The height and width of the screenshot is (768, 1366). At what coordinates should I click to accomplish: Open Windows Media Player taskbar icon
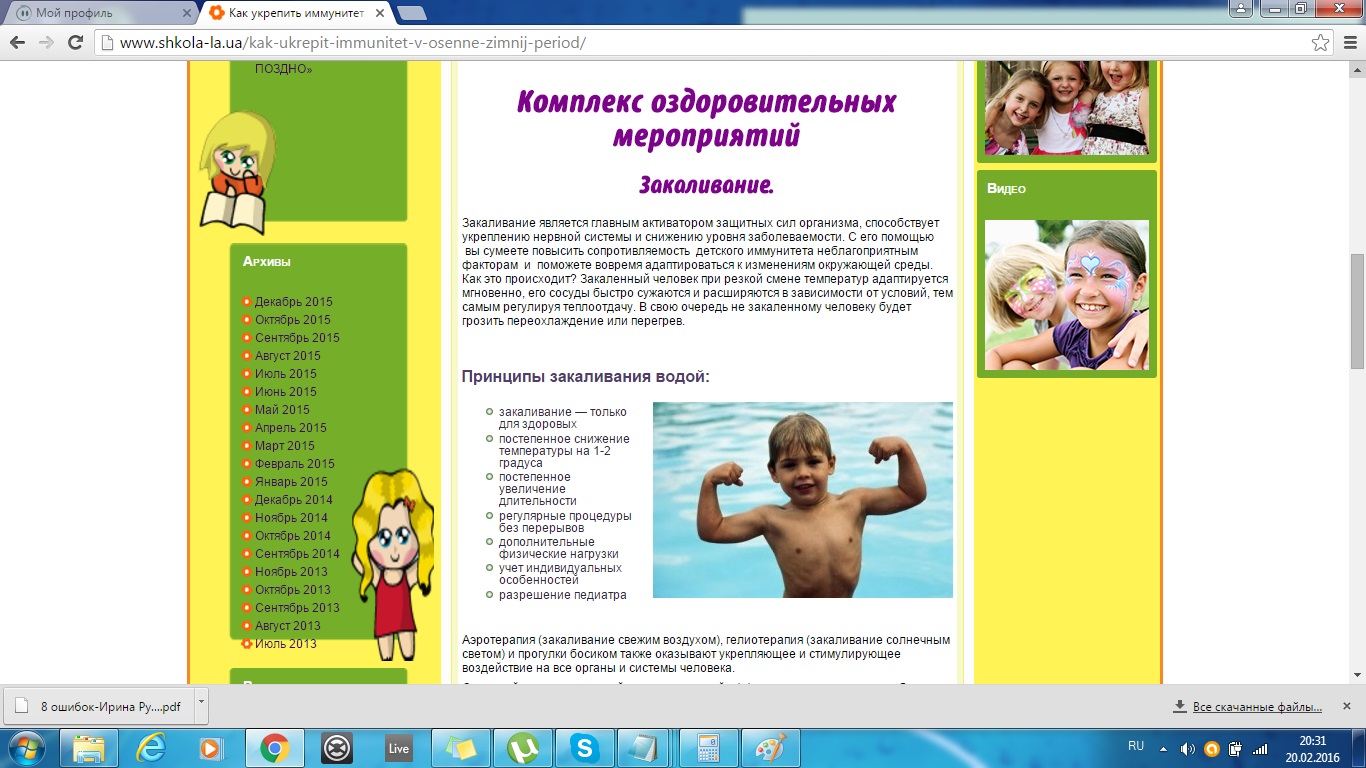pos(210,748)
